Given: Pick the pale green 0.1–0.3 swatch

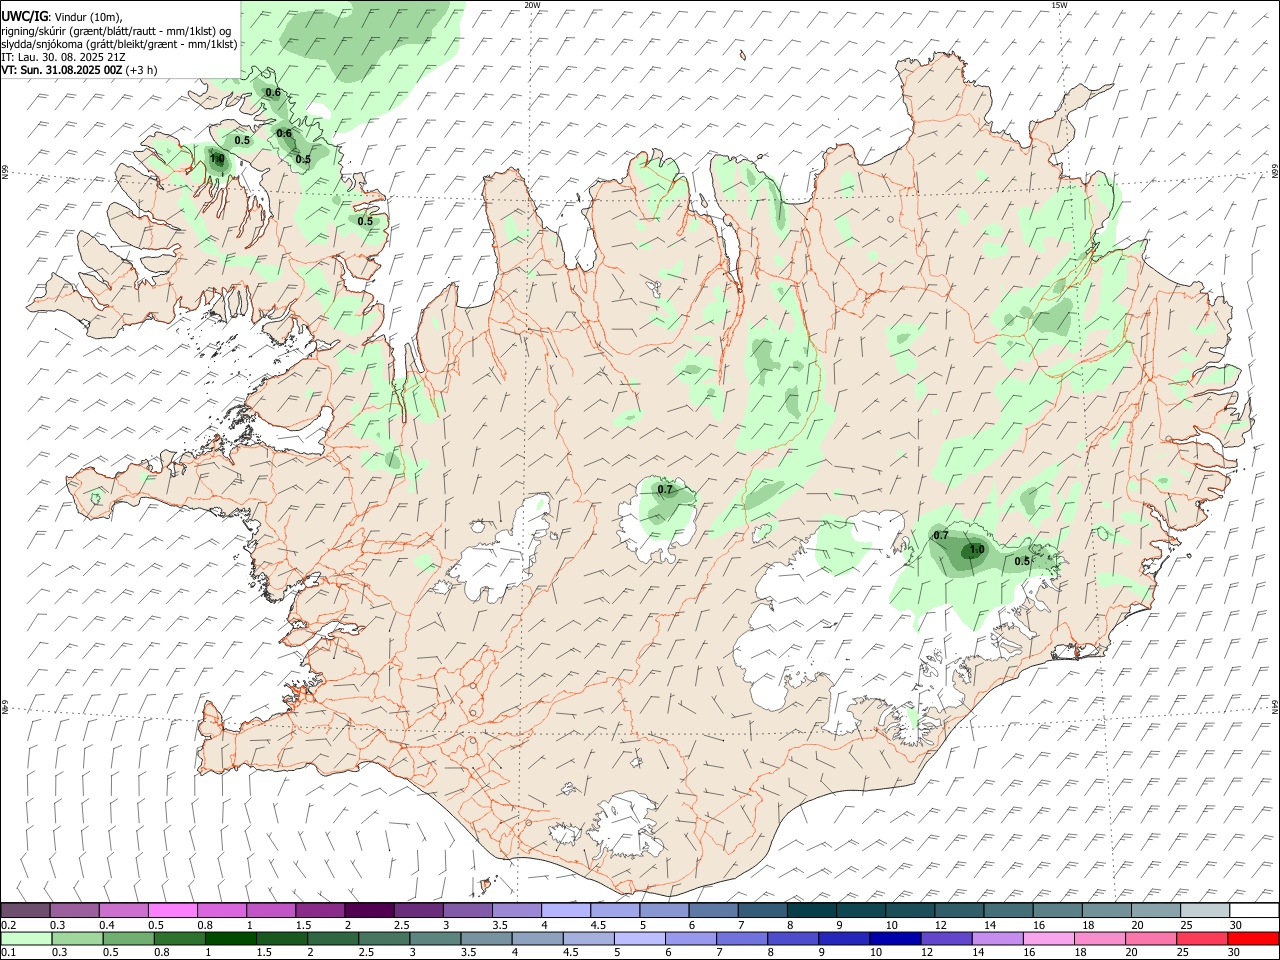Looking at the screenshot, I should pos(26,938).
